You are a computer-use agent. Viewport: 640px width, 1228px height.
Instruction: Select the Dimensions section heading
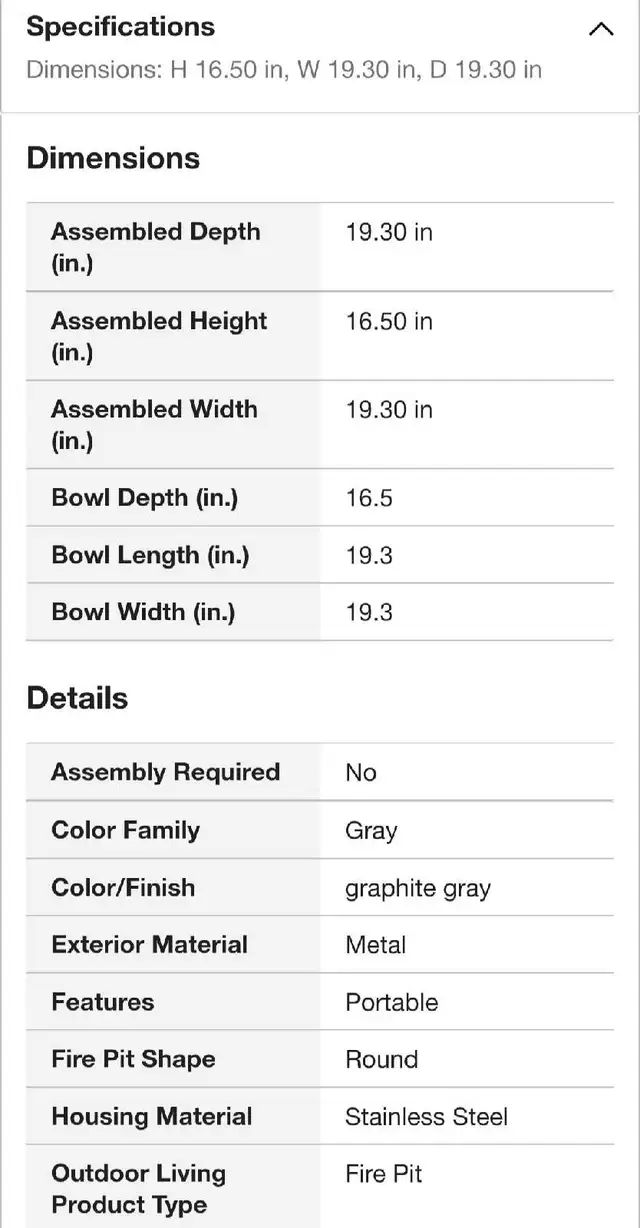tap(113, 158)
